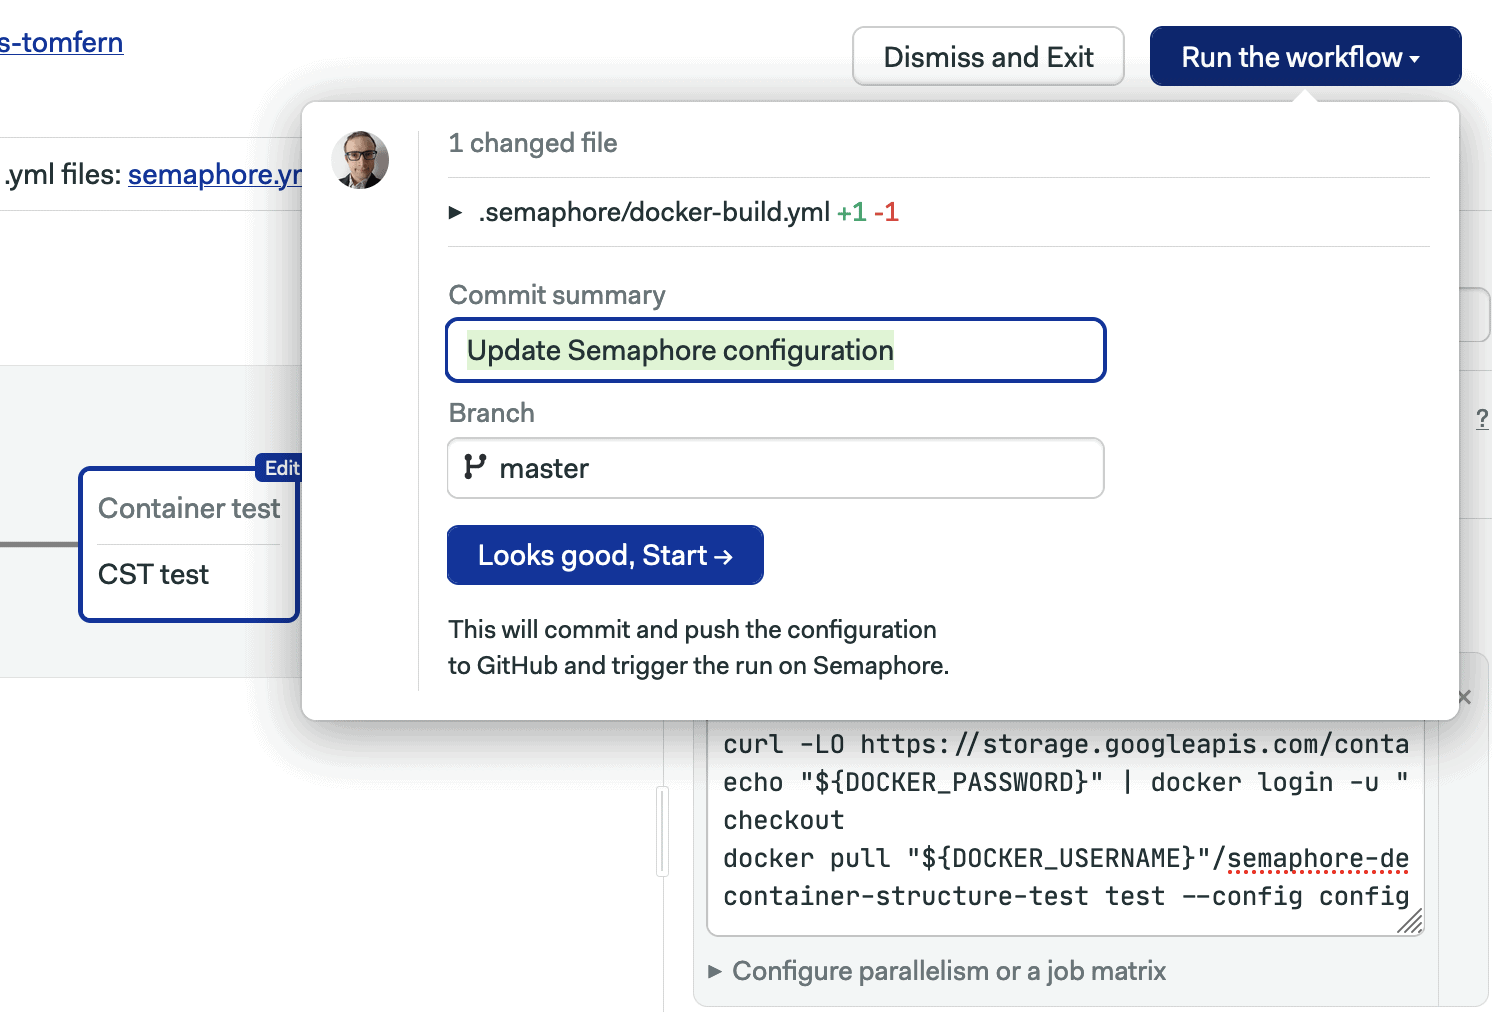The image size is (1492, 1012).
Task: Click inside the Commit summary text field
Action: point(775,350)
